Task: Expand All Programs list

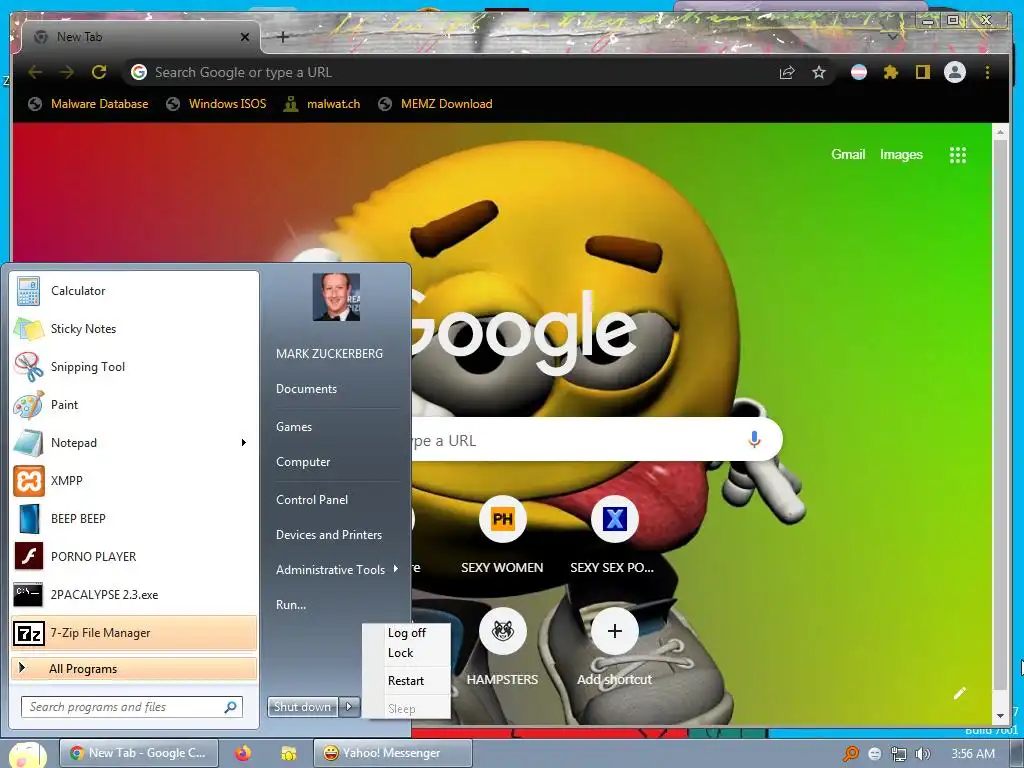Action: [134, 669]
